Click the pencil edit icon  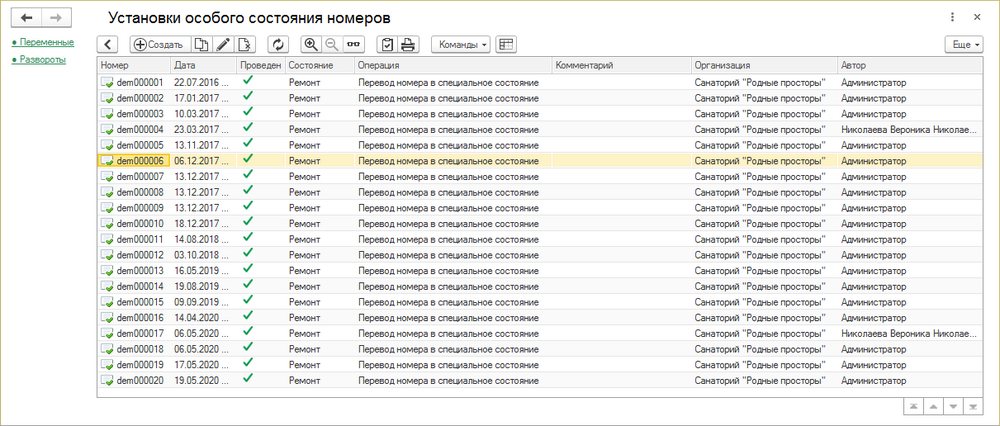(224, 45)
